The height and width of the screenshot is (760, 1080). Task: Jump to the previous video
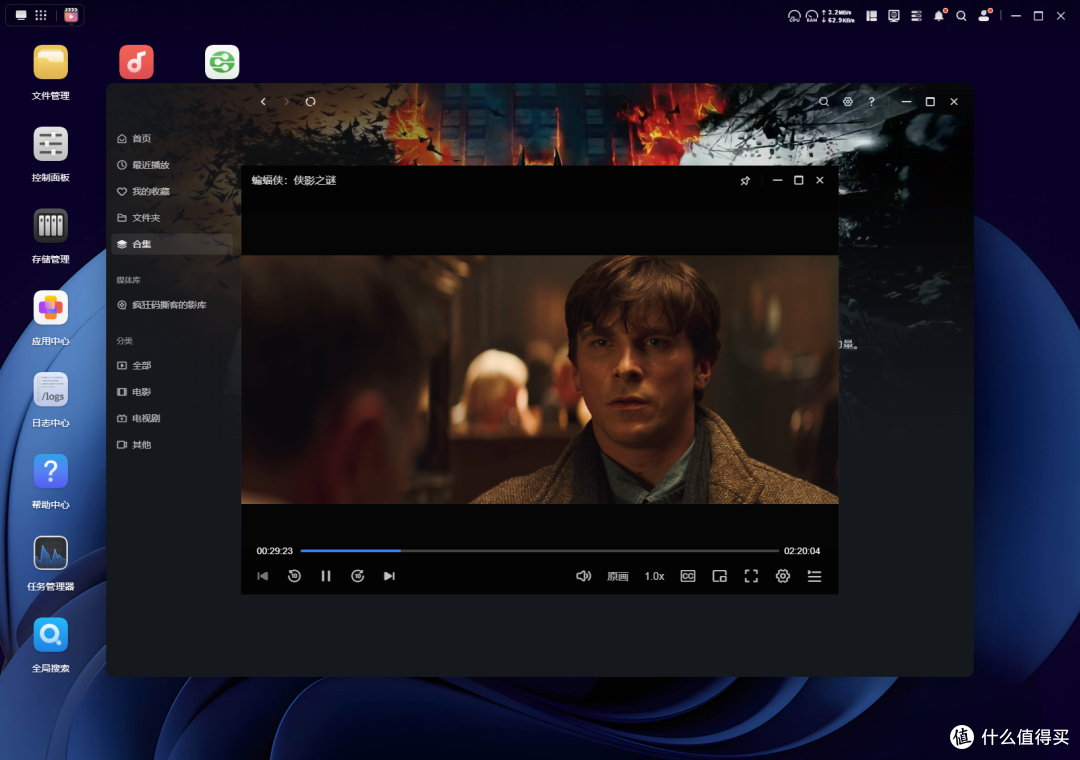262,576
